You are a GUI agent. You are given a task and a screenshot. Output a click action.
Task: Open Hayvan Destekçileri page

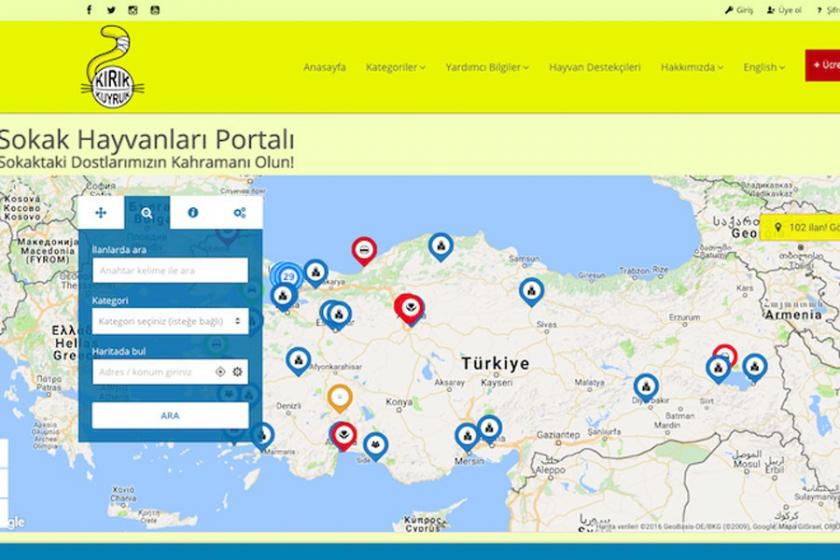(x=595, y=67)
